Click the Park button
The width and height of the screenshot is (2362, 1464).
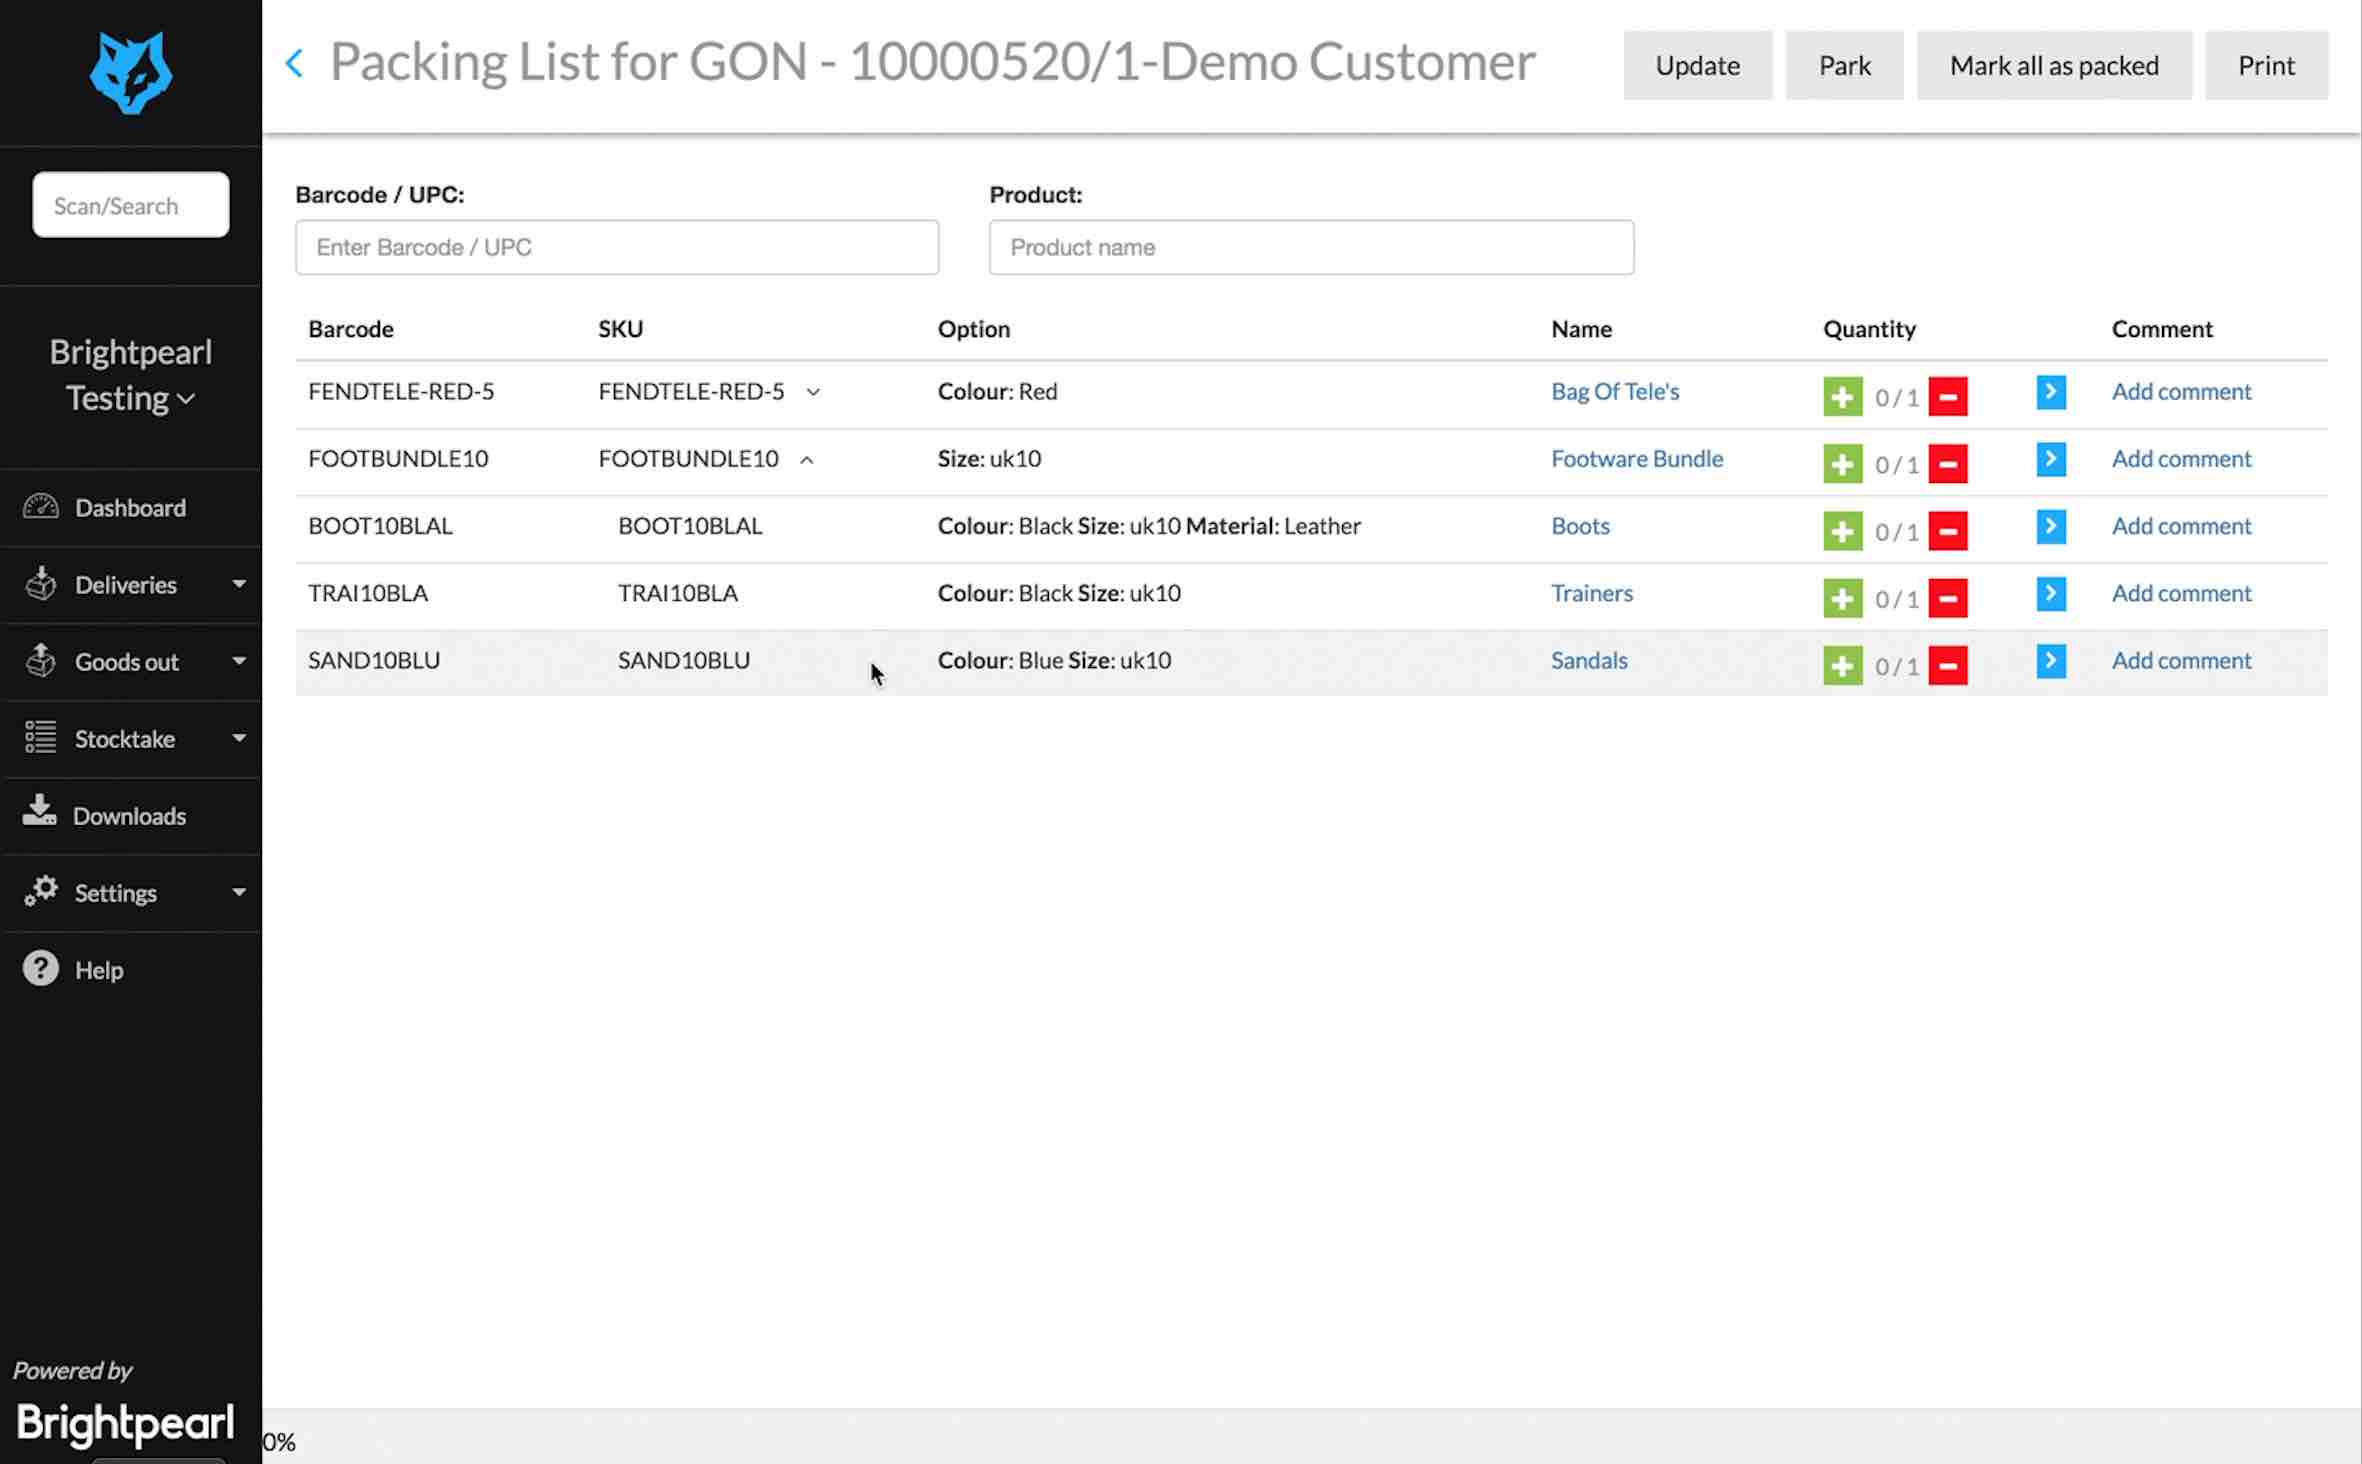point(1844,65)
